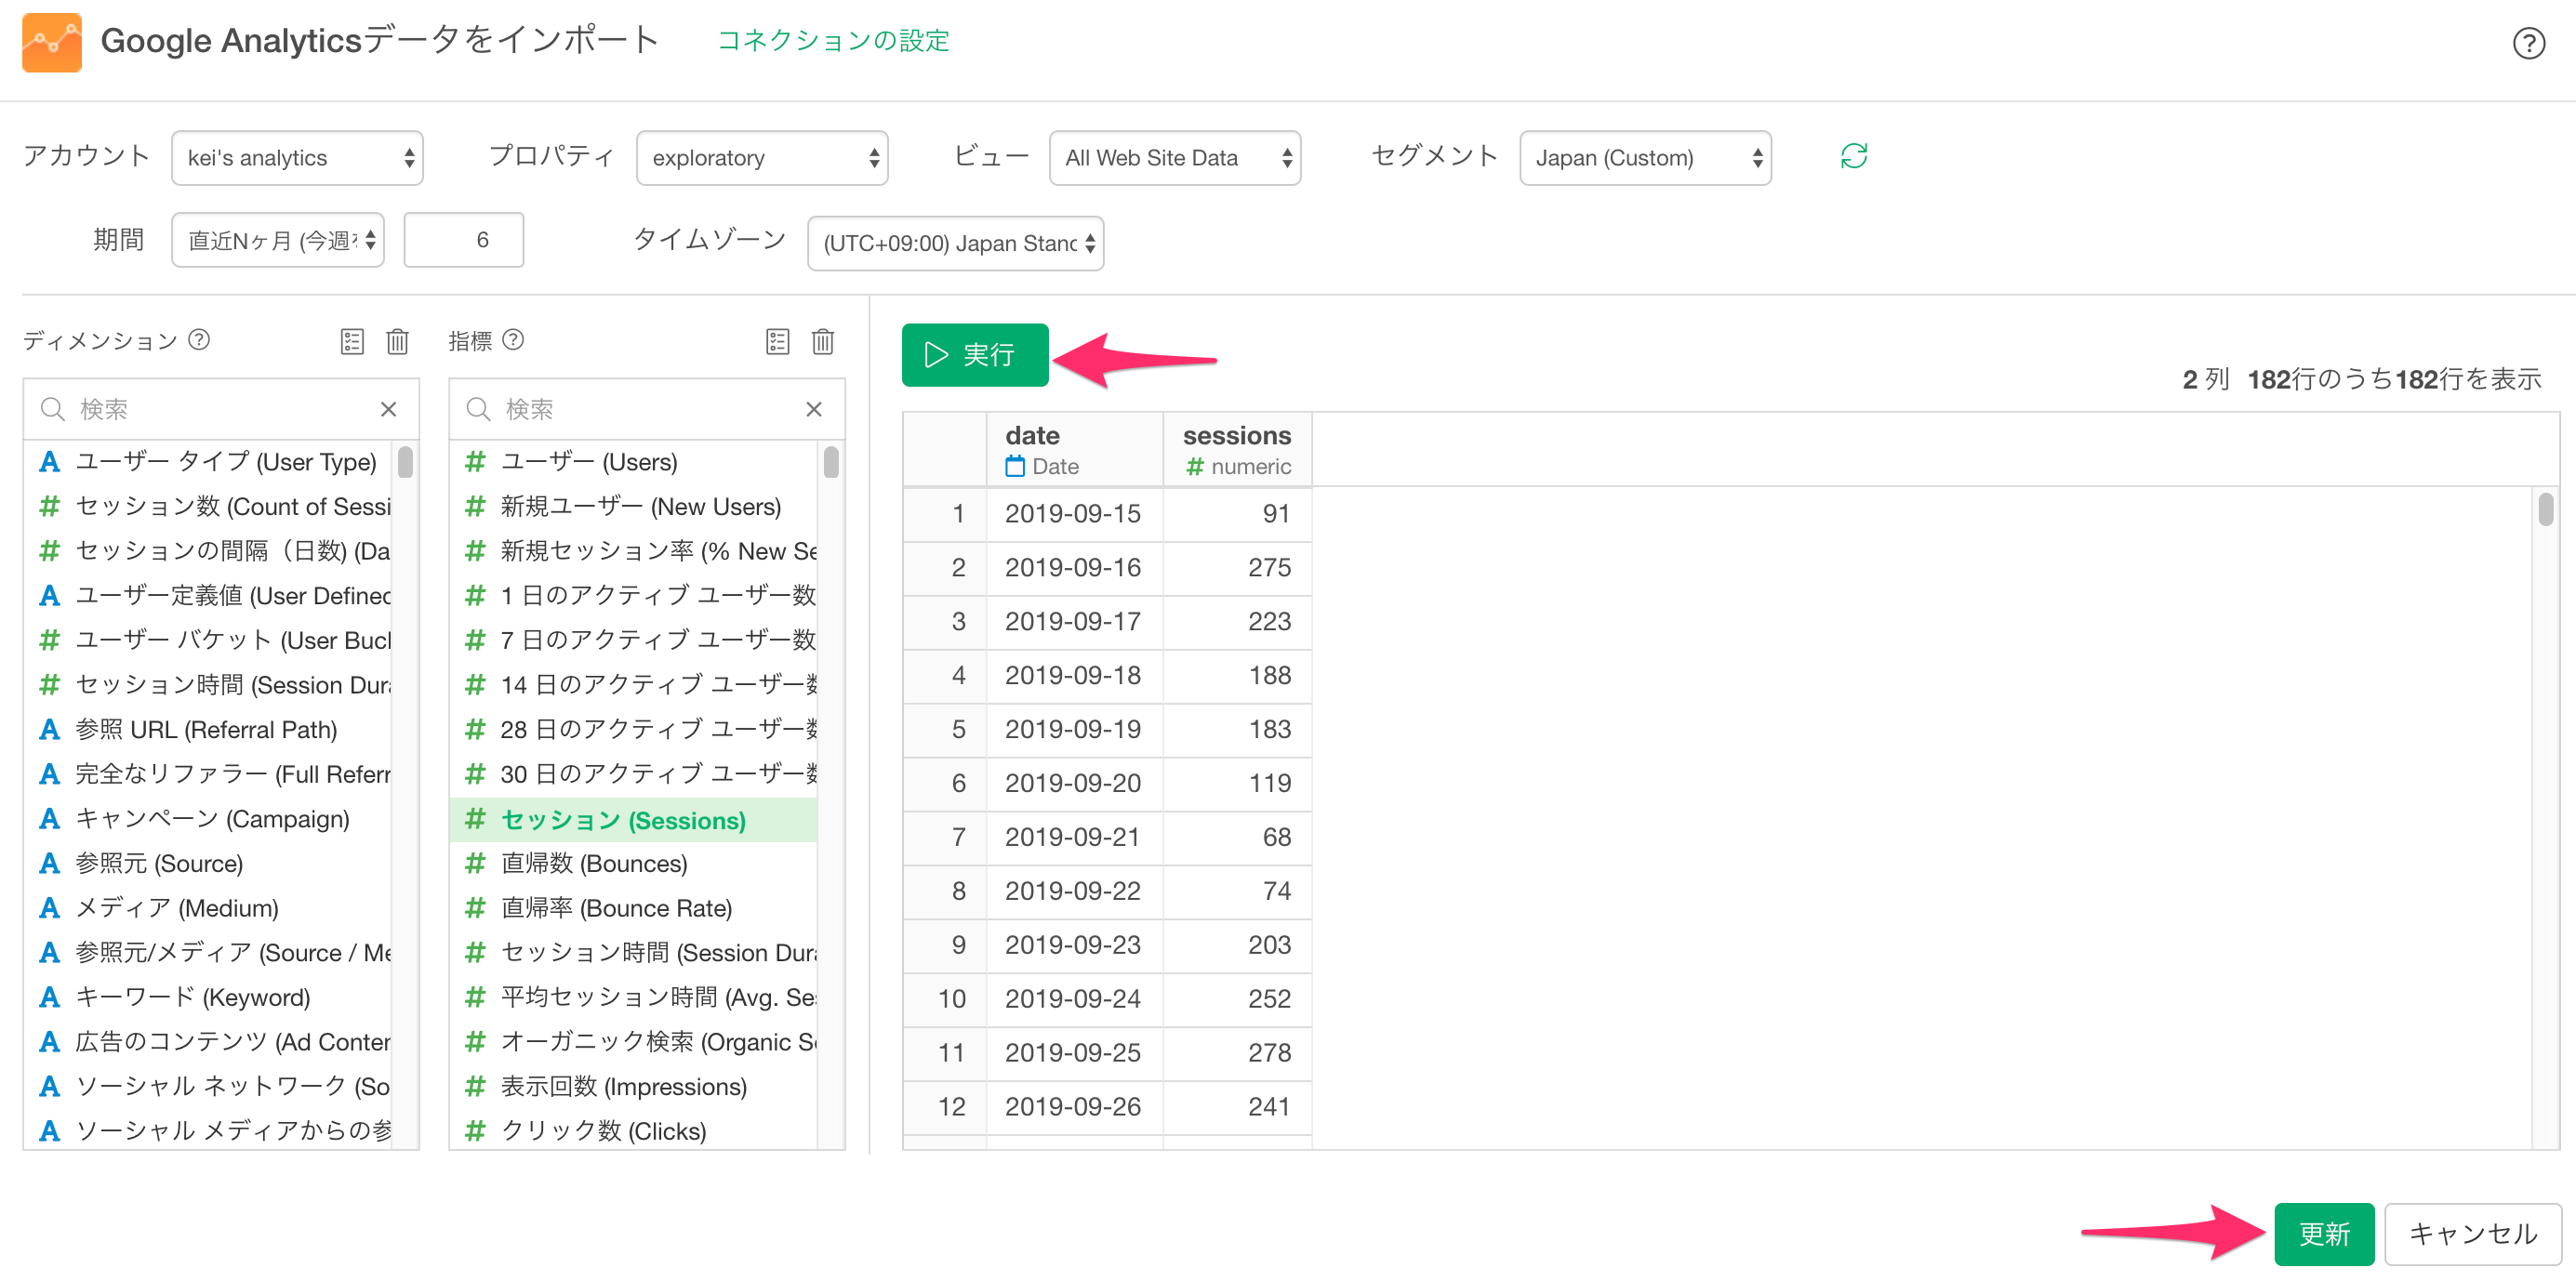The width and height of the screenshot is (2576, 1281).
Task: Click the data preview table scrollbar thumb
Action: [2546, 509]
